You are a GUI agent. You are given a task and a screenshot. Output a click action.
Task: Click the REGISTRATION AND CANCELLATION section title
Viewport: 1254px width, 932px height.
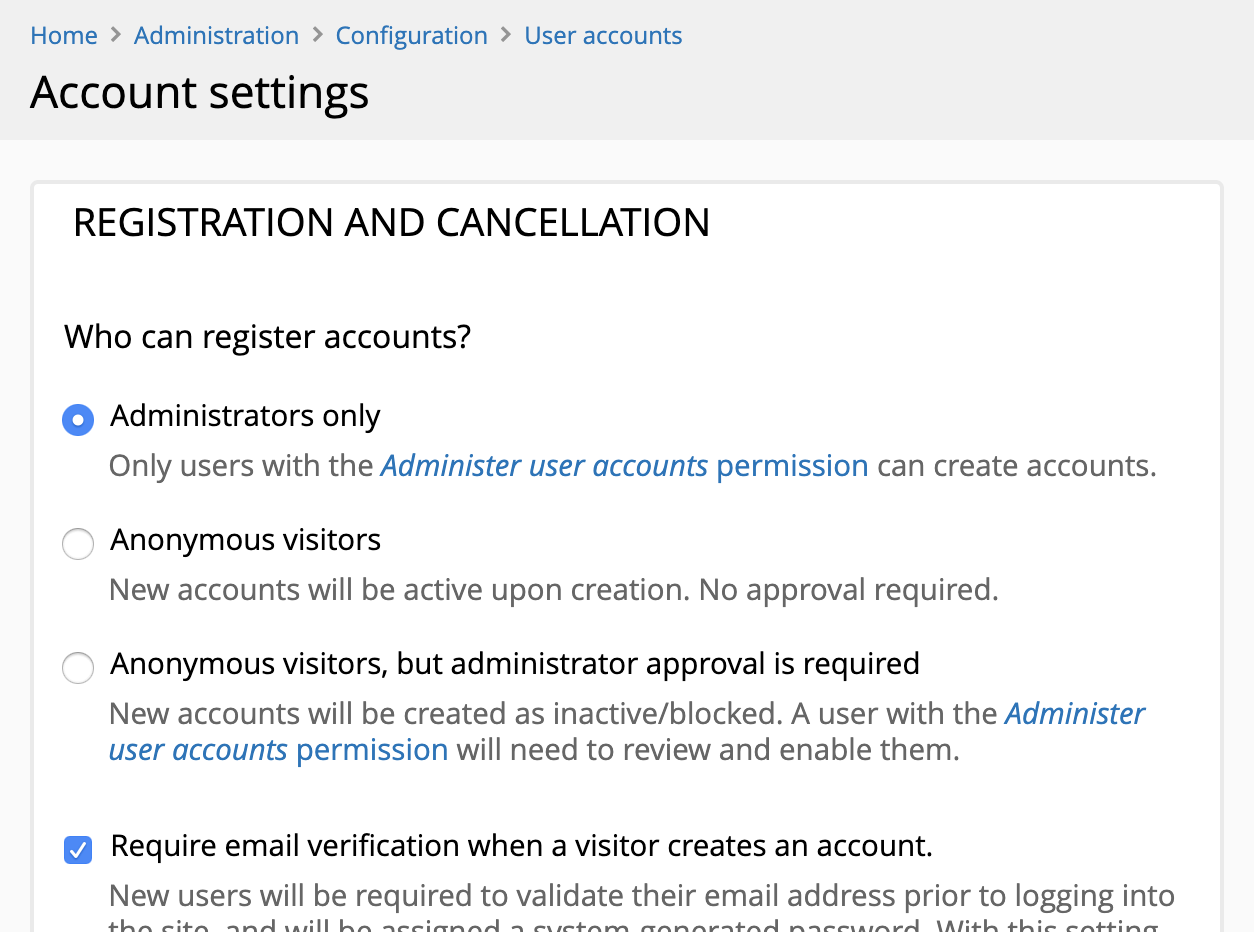pyautogui.click(x=392, y=222)
